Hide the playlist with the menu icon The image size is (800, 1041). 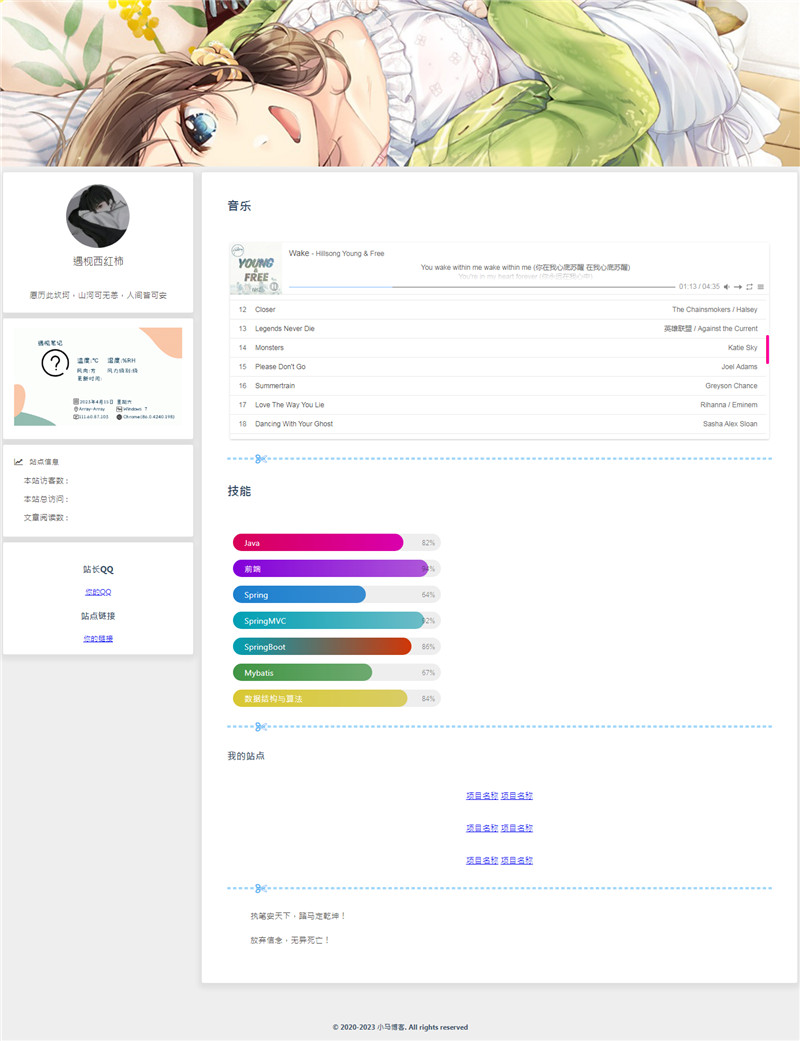[x=761, y=287]
